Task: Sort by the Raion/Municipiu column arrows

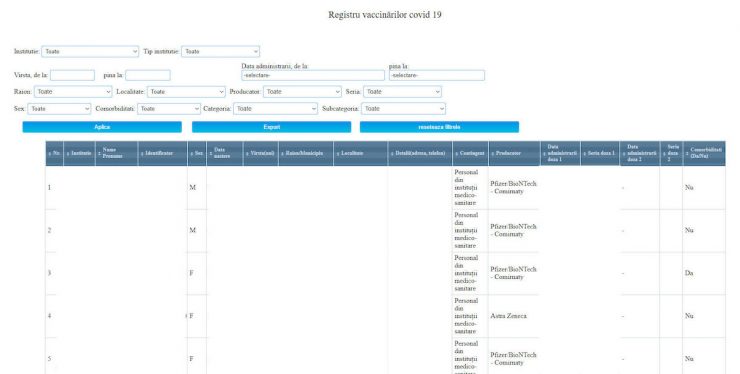Action: [x=282, y=154]
